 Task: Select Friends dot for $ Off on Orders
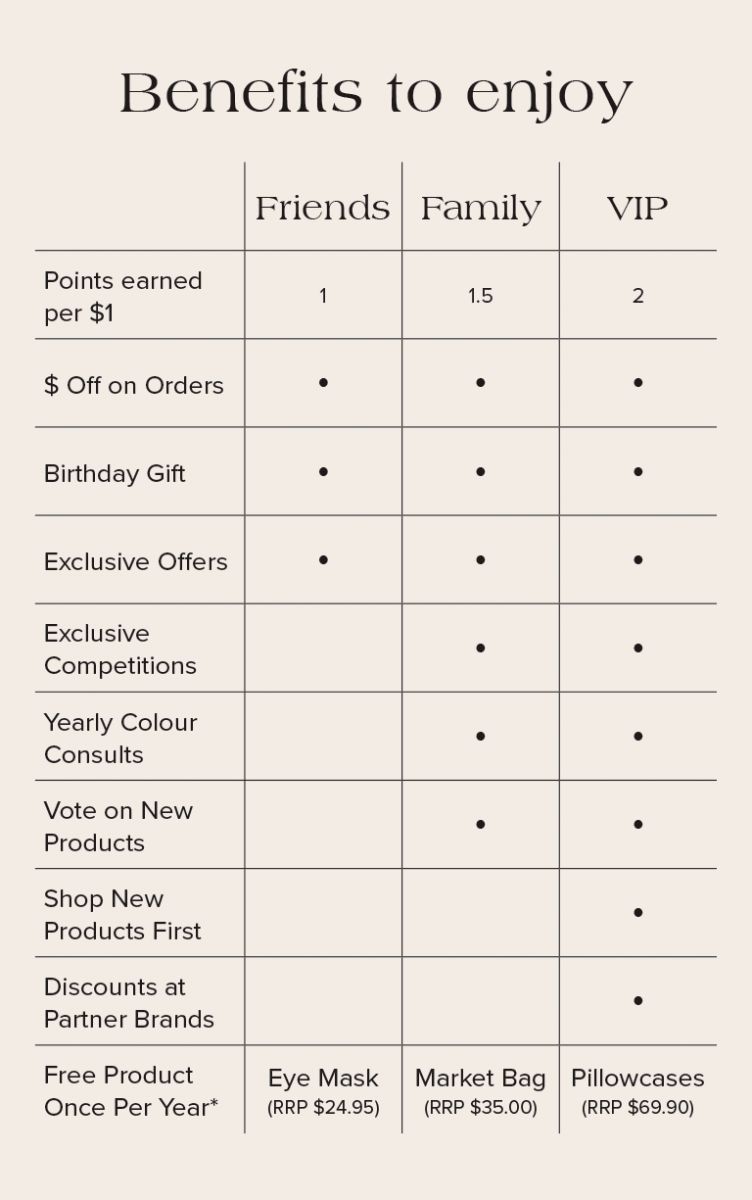coord(323,383)
